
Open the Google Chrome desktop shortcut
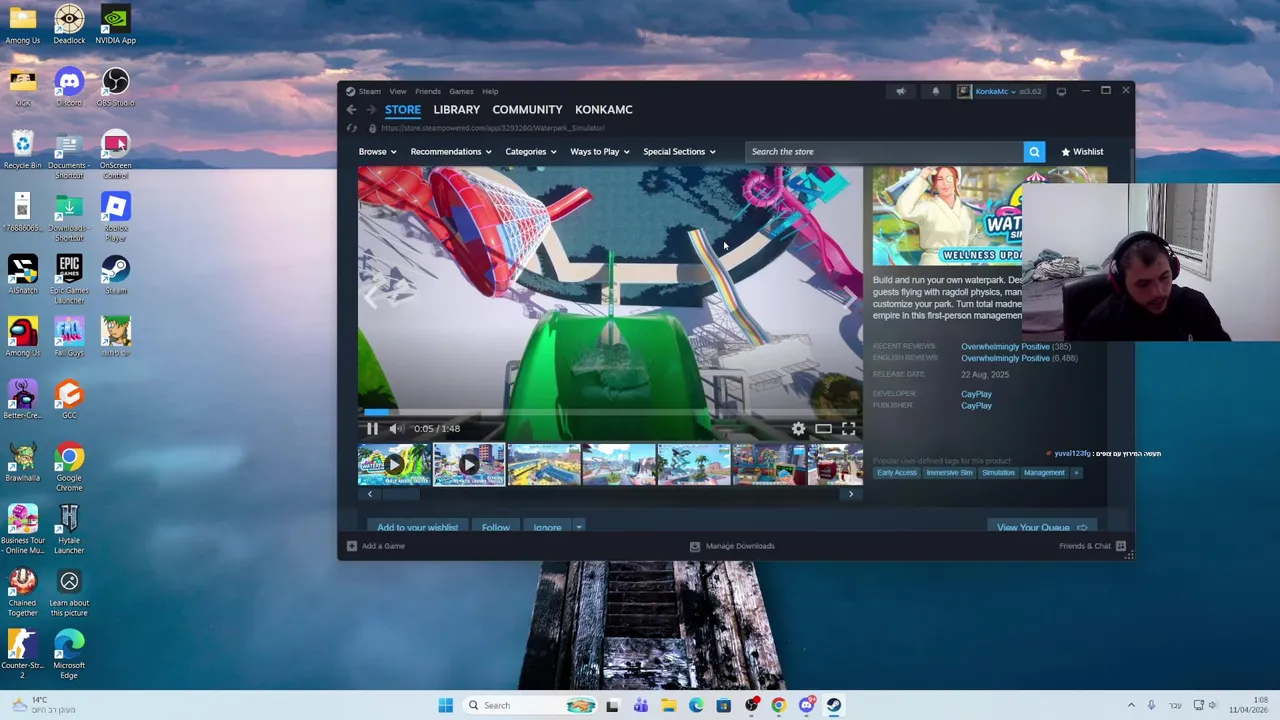(69, 467)
